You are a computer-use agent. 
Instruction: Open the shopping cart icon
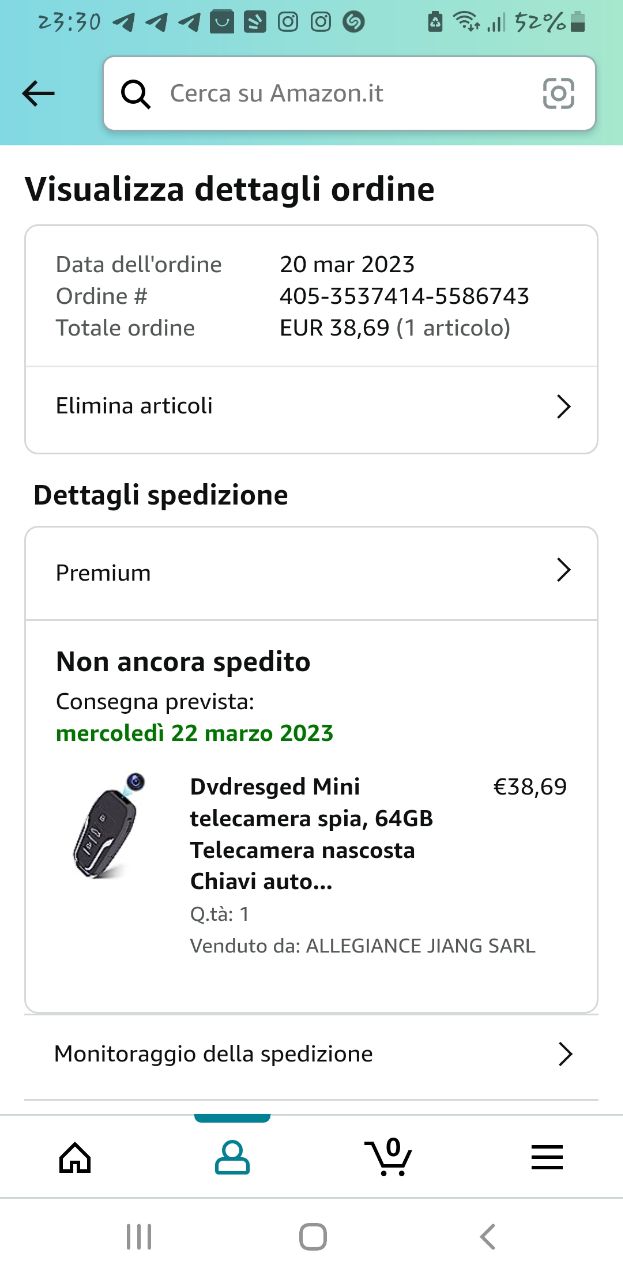388,1157
